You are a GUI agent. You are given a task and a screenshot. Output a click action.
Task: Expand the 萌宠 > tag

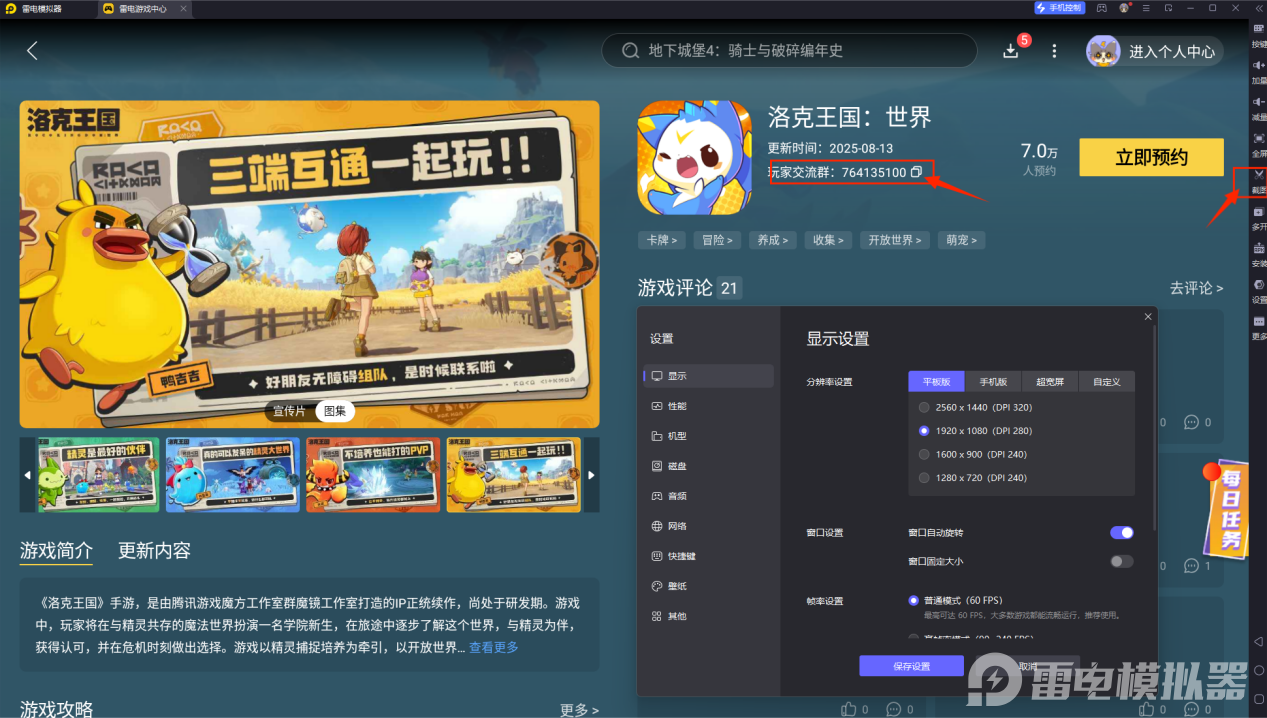[x=962, y=240]
